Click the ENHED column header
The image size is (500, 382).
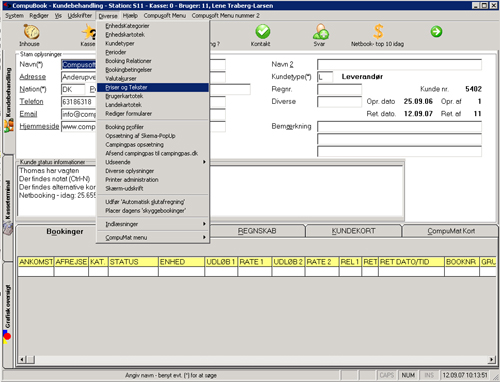(182, 262)
